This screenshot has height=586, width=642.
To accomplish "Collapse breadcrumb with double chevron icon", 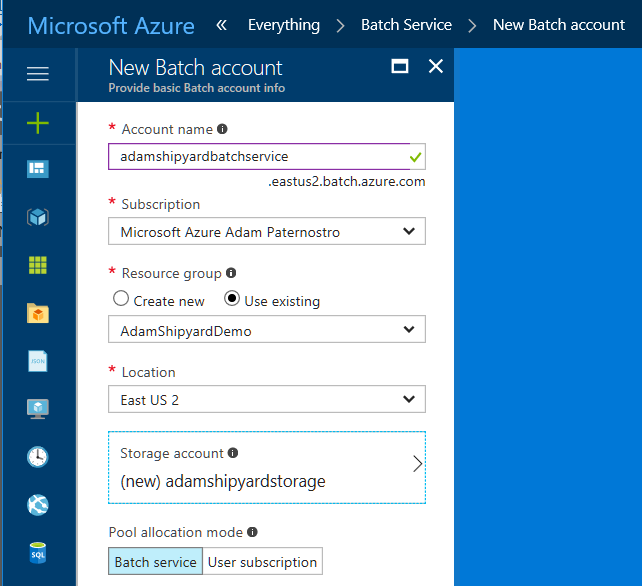I will 221,25.
